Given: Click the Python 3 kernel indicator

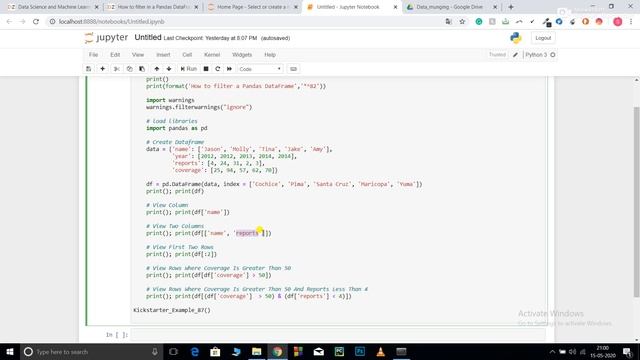Looking at the screenshot, I should (540, 55).
